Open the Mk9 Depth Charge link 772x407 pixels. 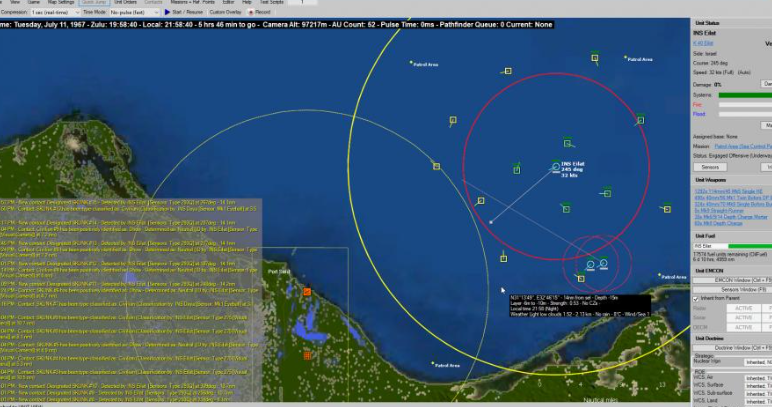point(718,223)
